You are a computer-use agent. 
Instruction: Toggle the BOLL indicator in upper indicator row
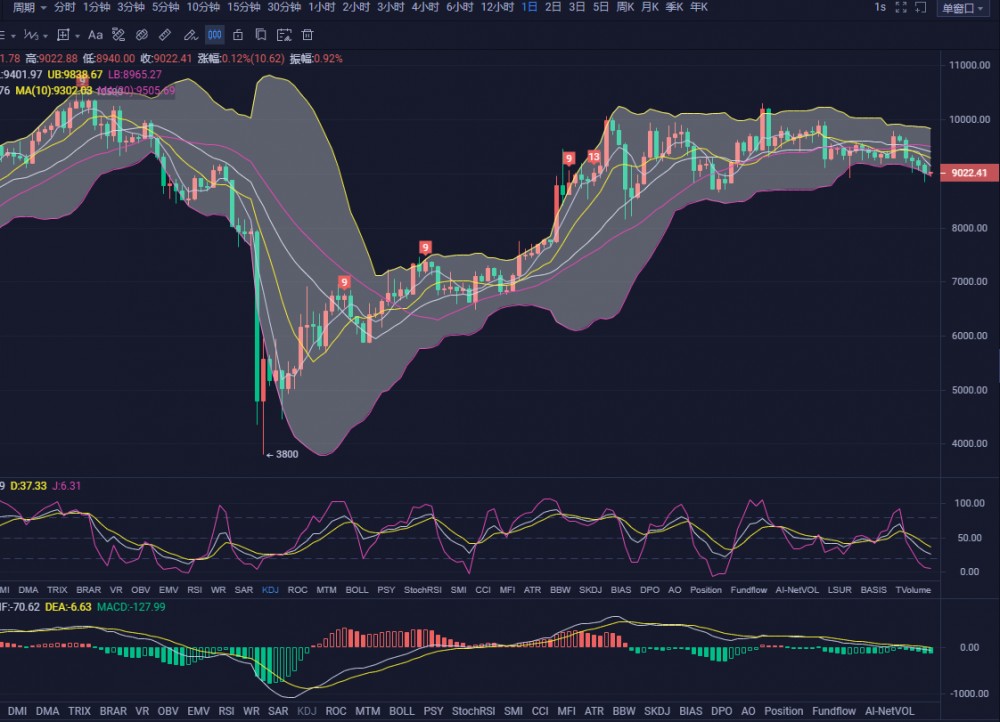coord(357,590)
